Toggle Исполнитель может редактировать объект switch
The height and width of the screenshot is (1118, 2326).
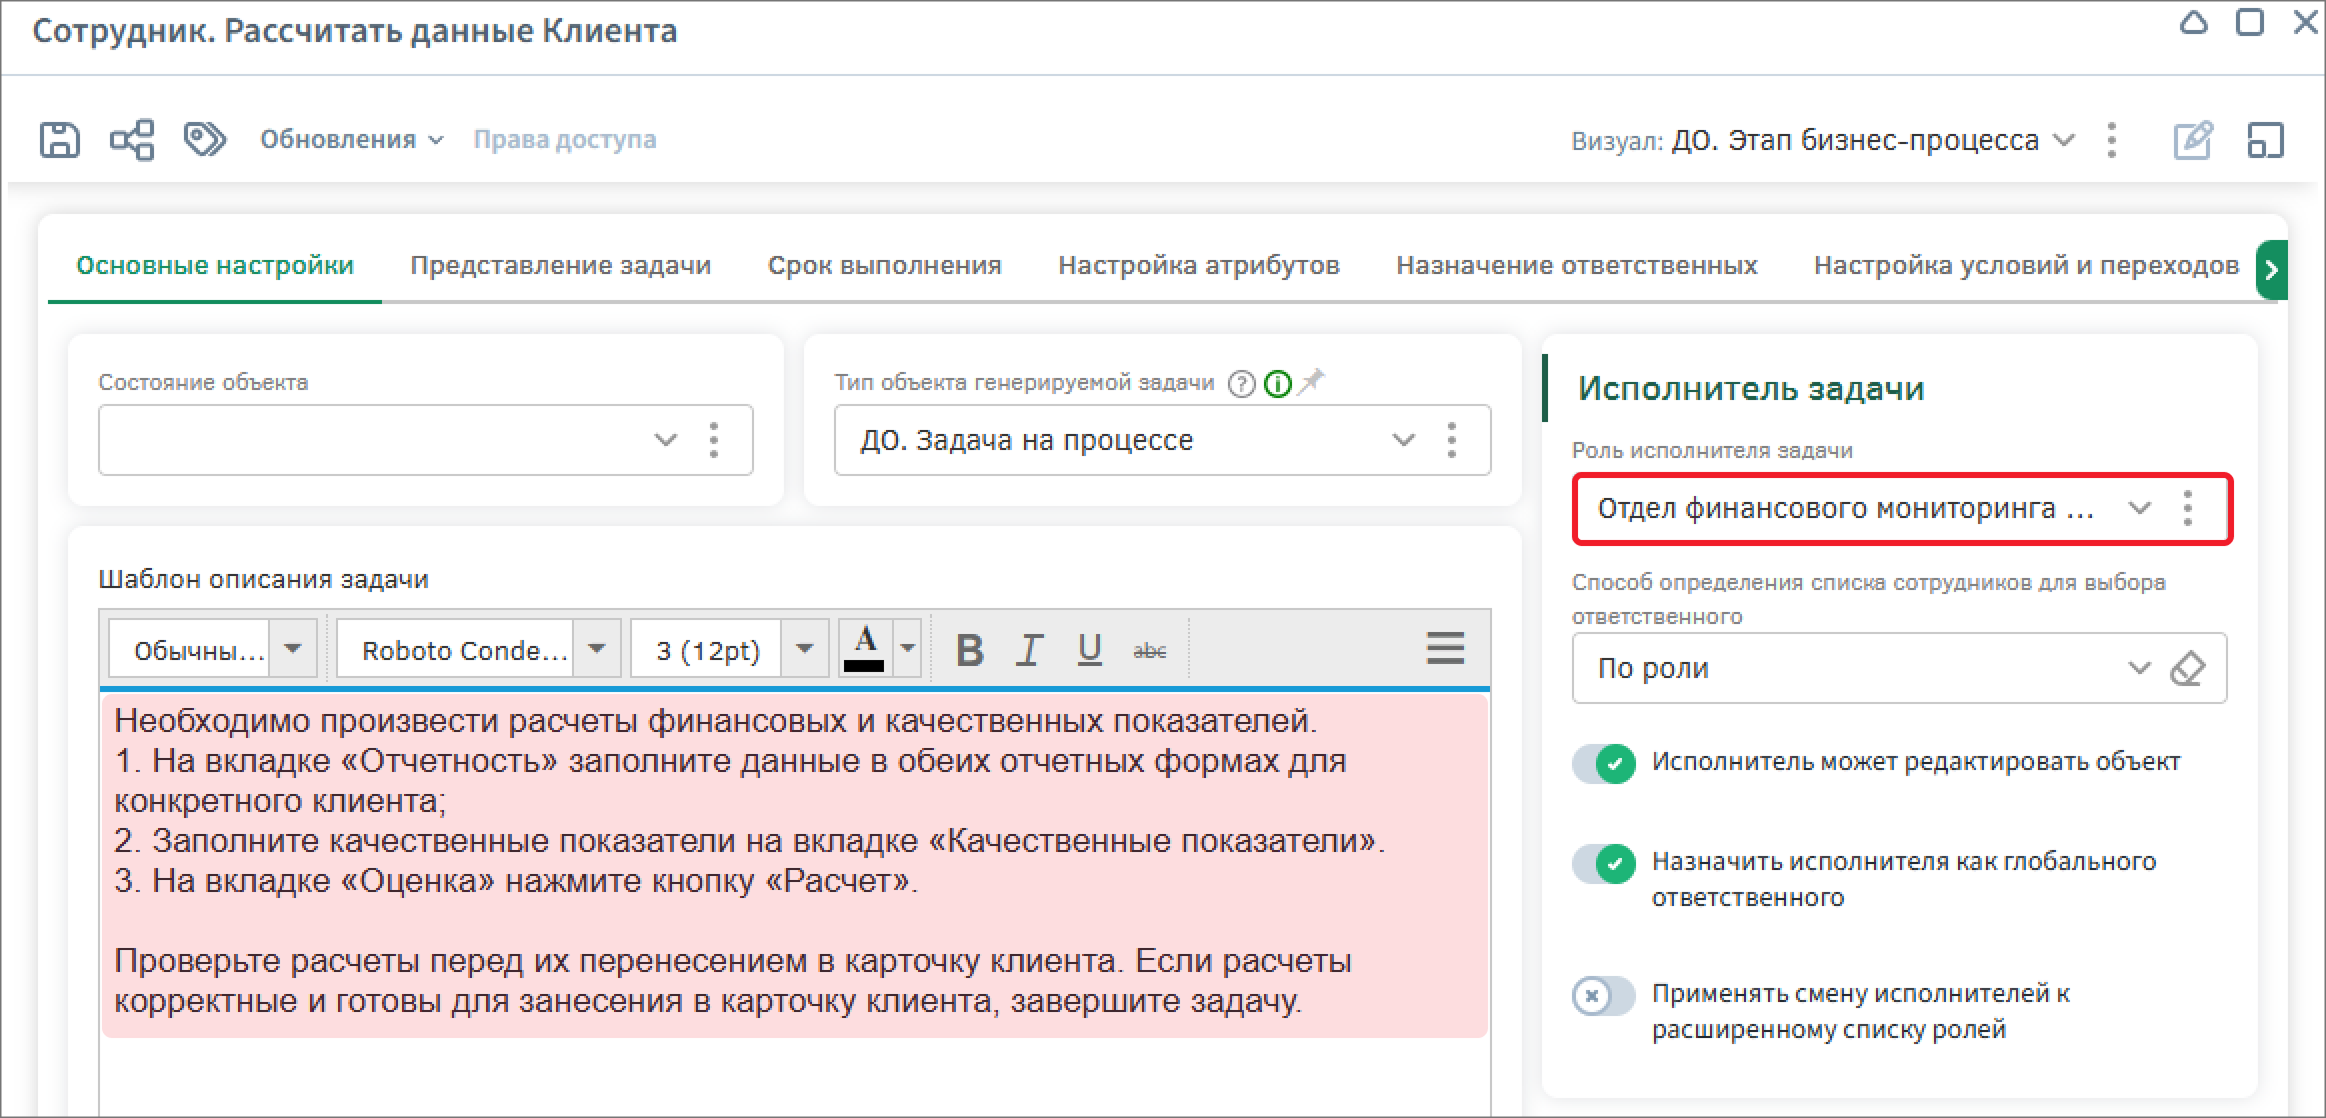tap(1604, 764)
